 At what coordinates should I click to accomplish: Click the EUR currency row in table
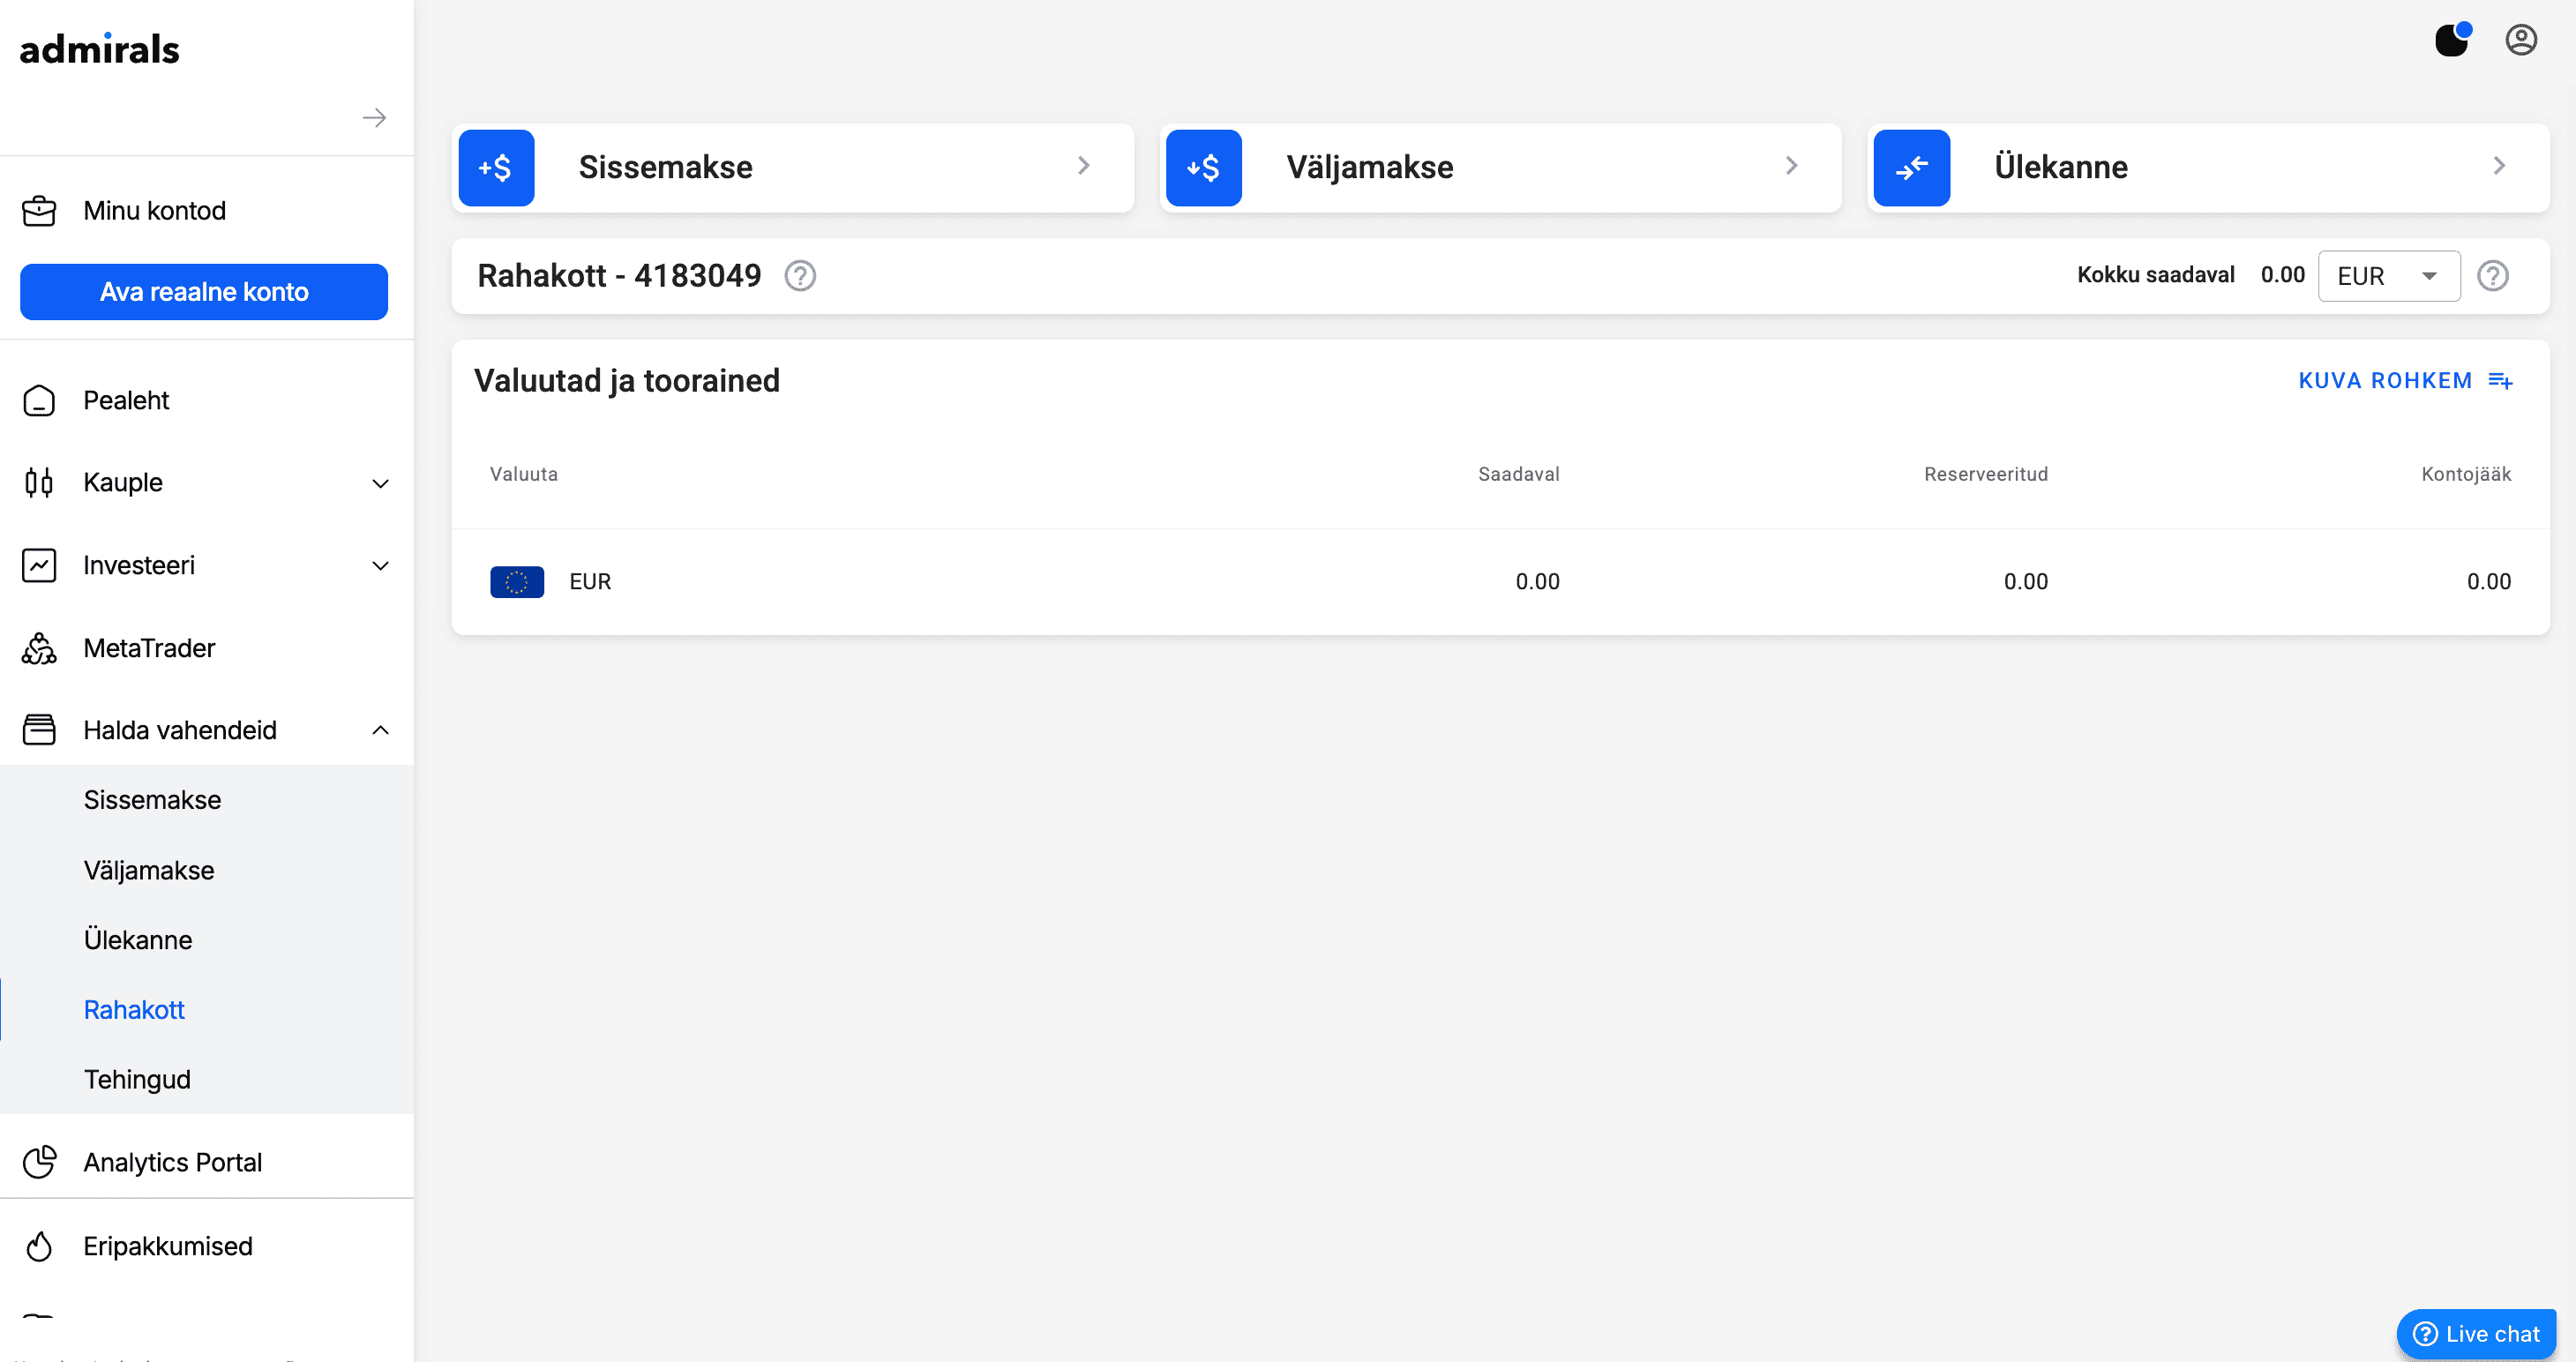[1500, 581]
